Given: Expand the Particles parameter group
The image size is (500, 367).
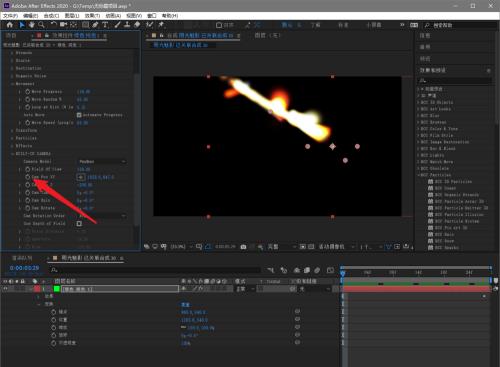Looking at the screenshot, I should [12, 138].
